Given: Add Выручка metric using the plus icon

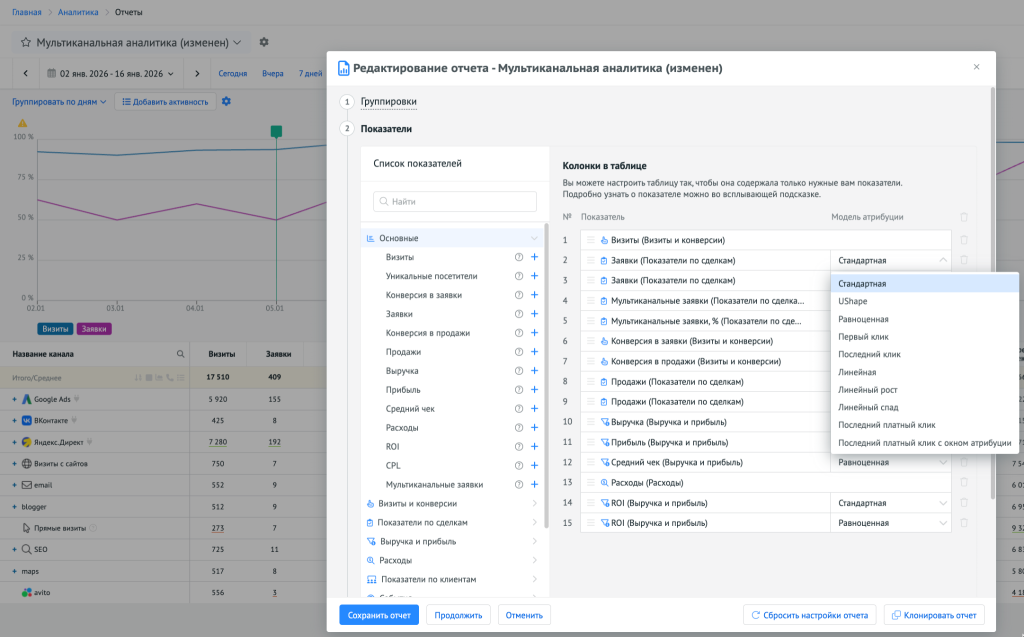Looking at the screenshot, I should coord(534,371).
